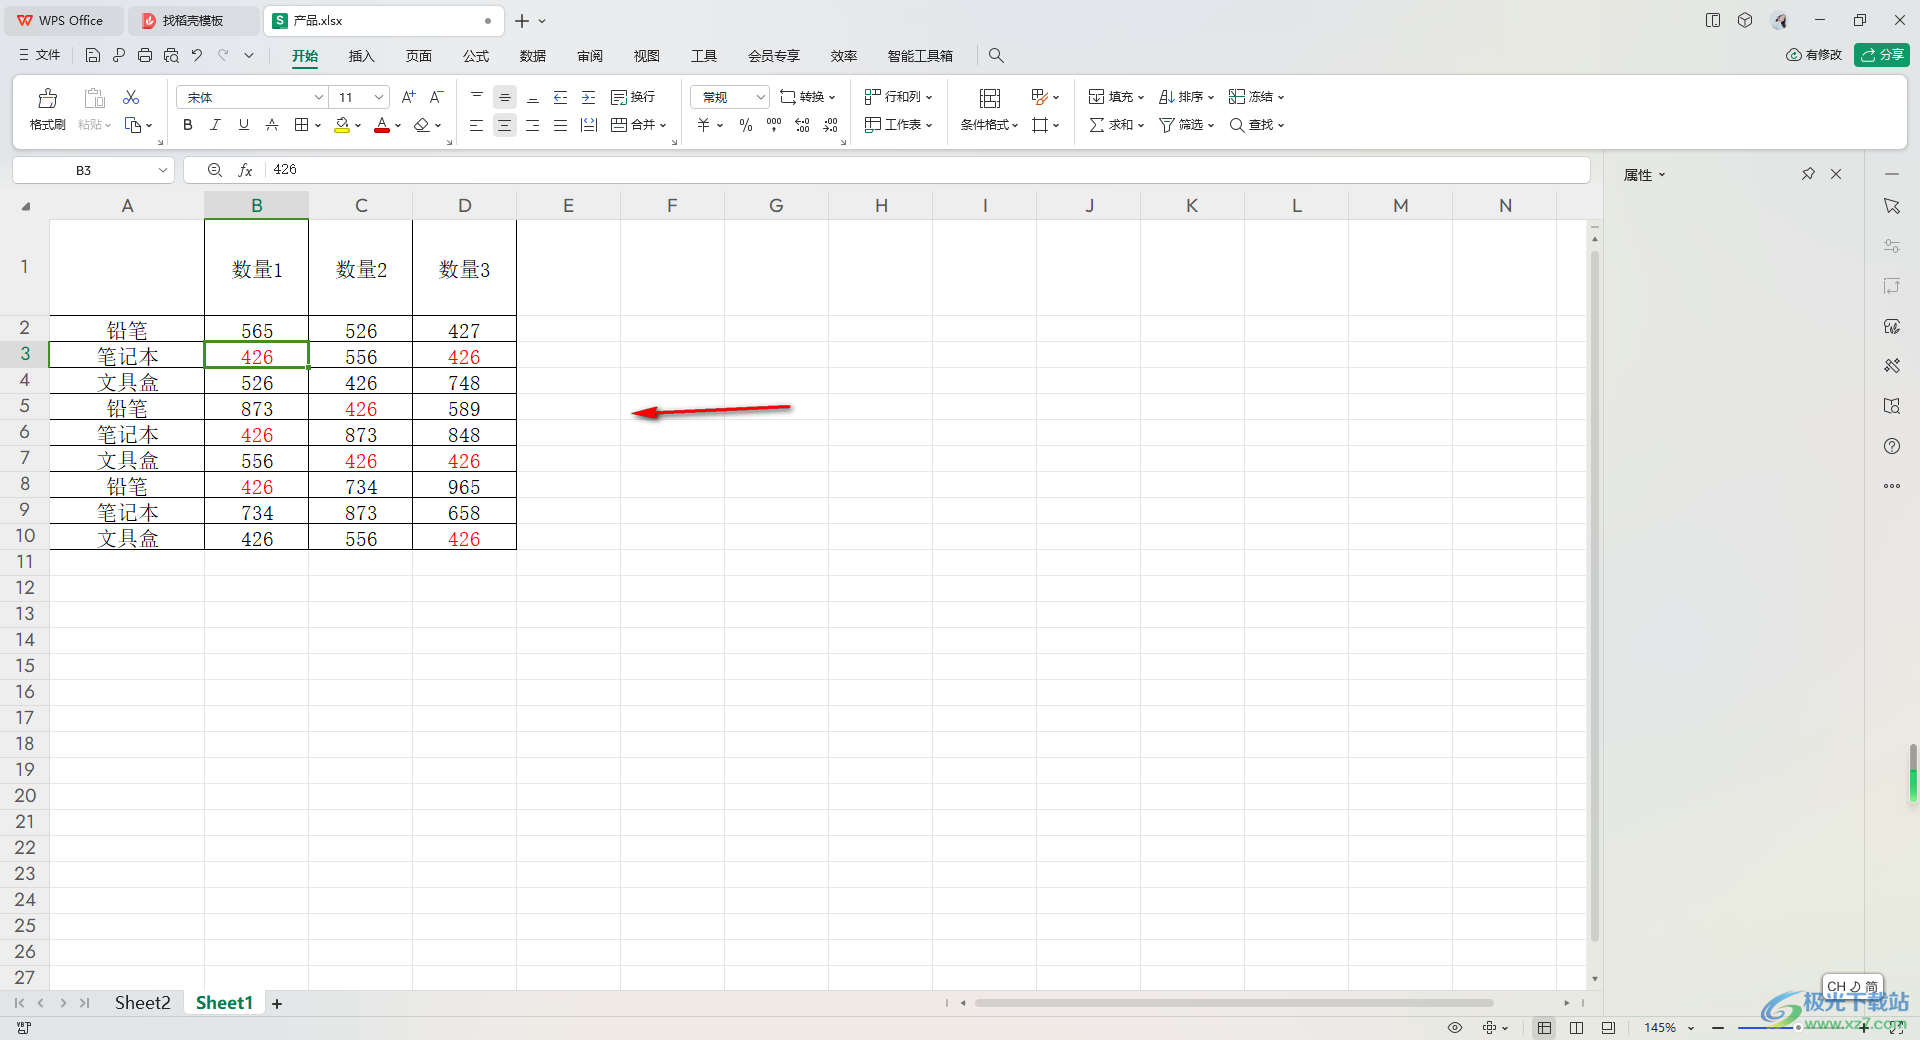Viewport: 1920px width, 1040px height.
Task: Click decrease decimal places icon
Action: click(830, 125)
